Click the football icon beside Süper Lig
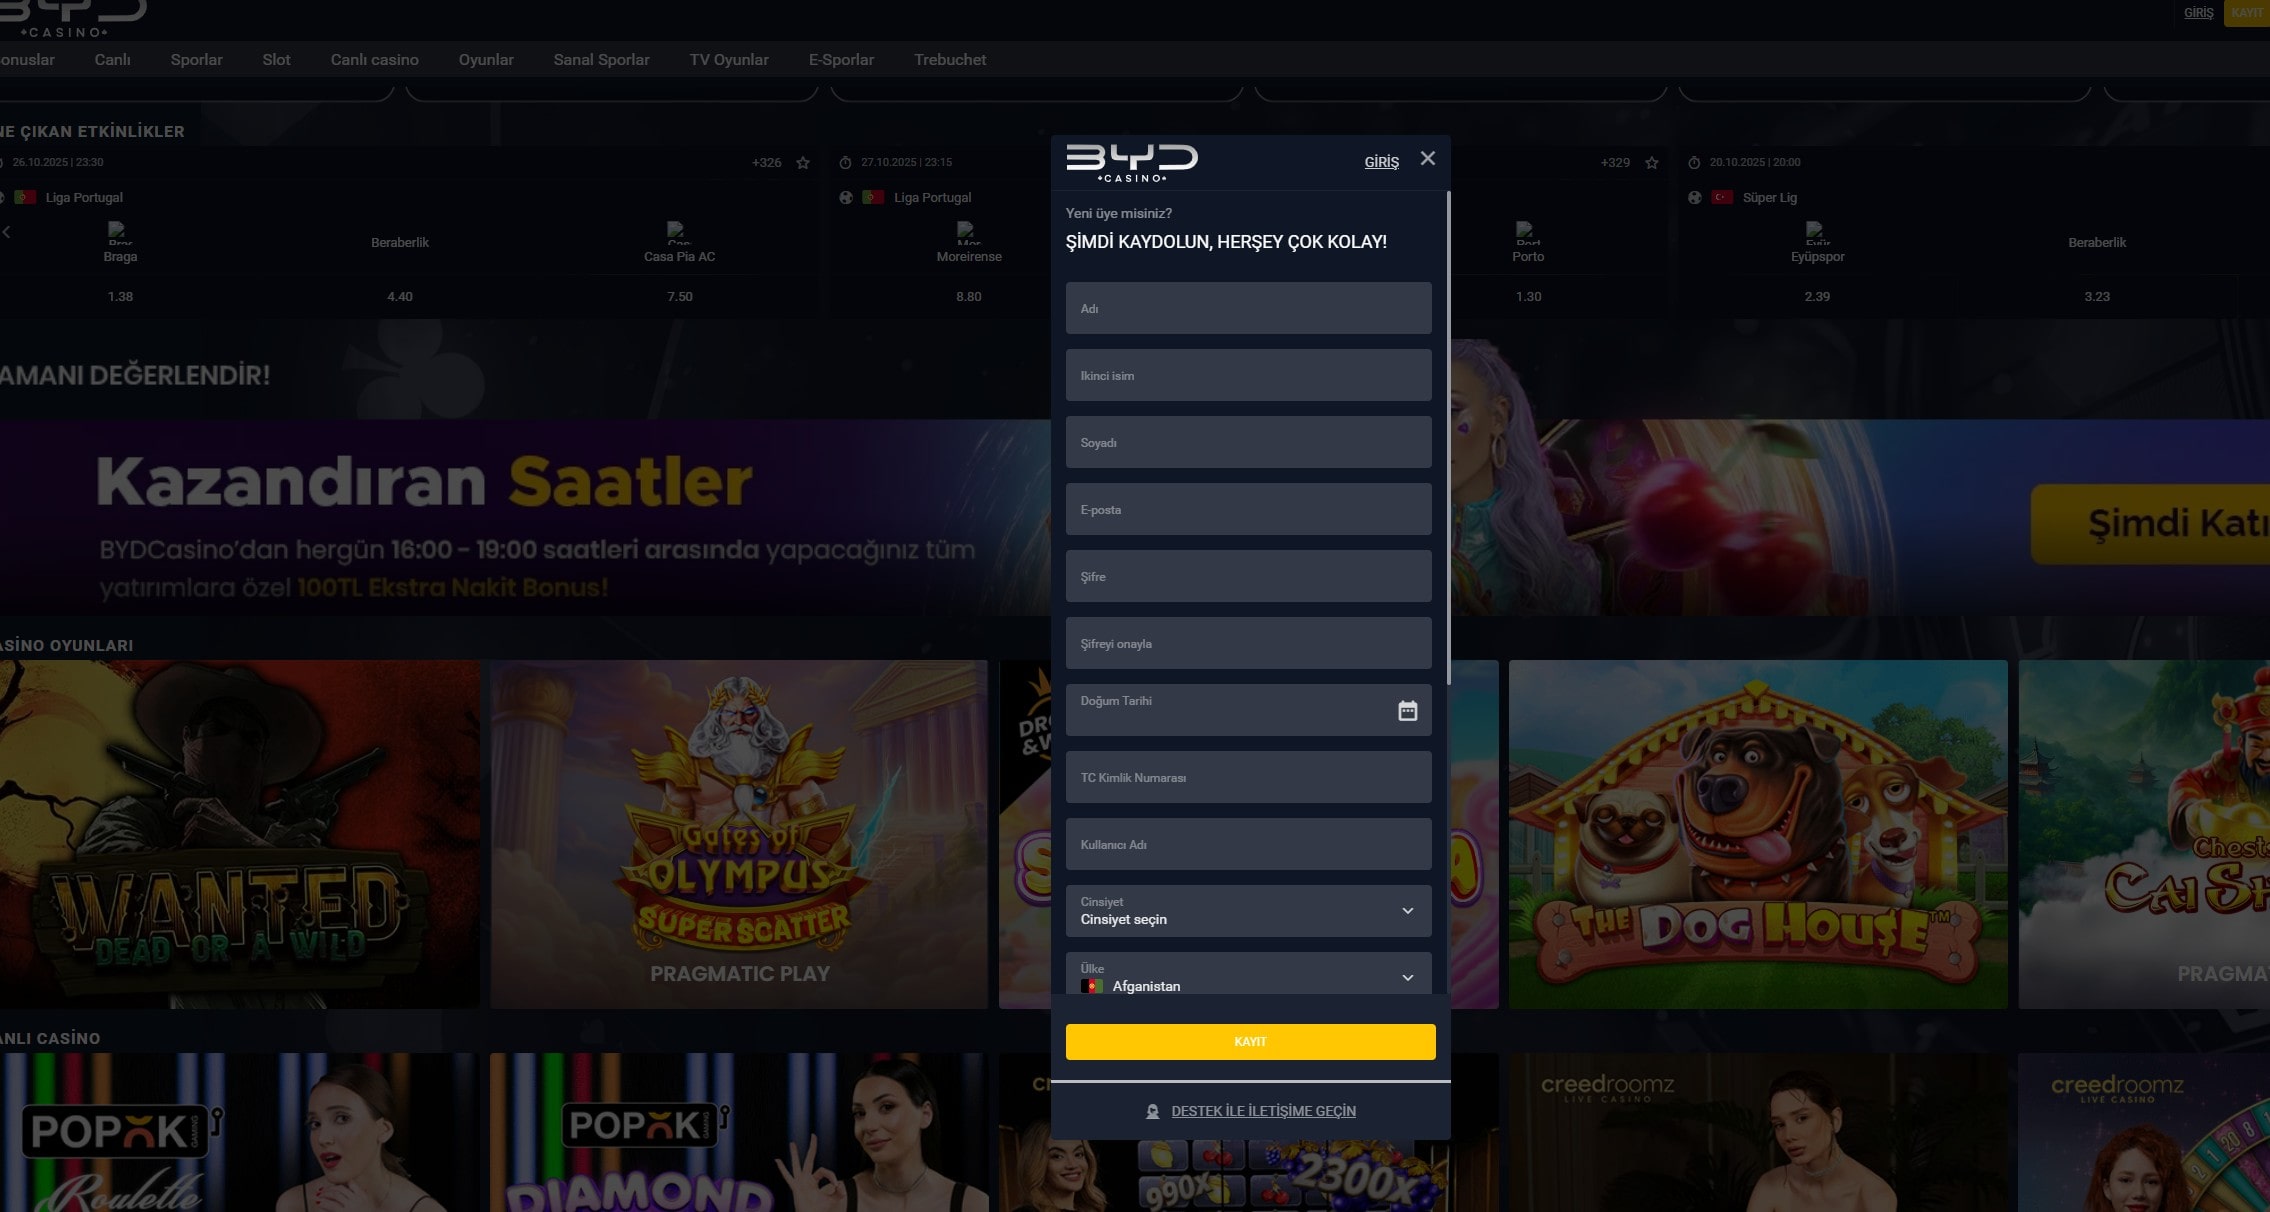Image resolution: width=2270 pixels, height=1212 pixels. tap(1694, 197)
